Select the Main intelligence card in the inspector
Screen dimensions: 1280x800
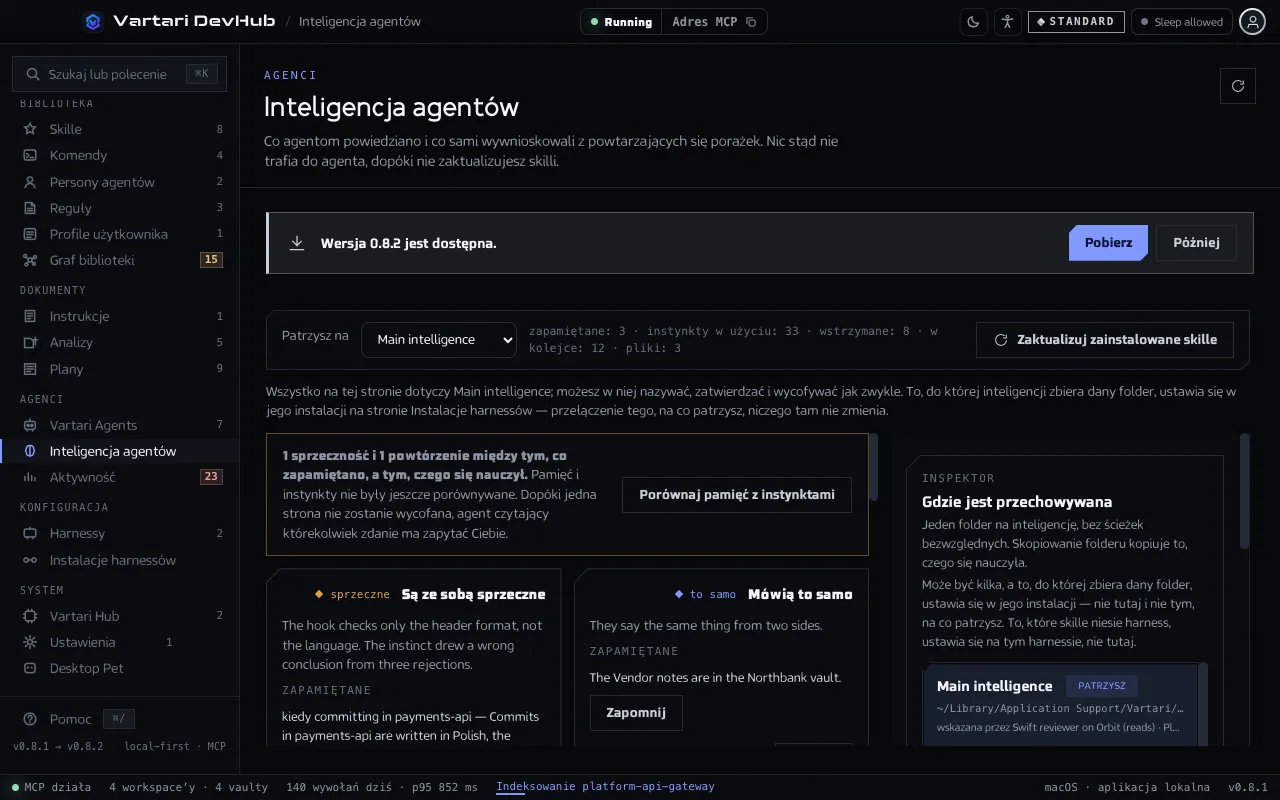pos(1062,705)
